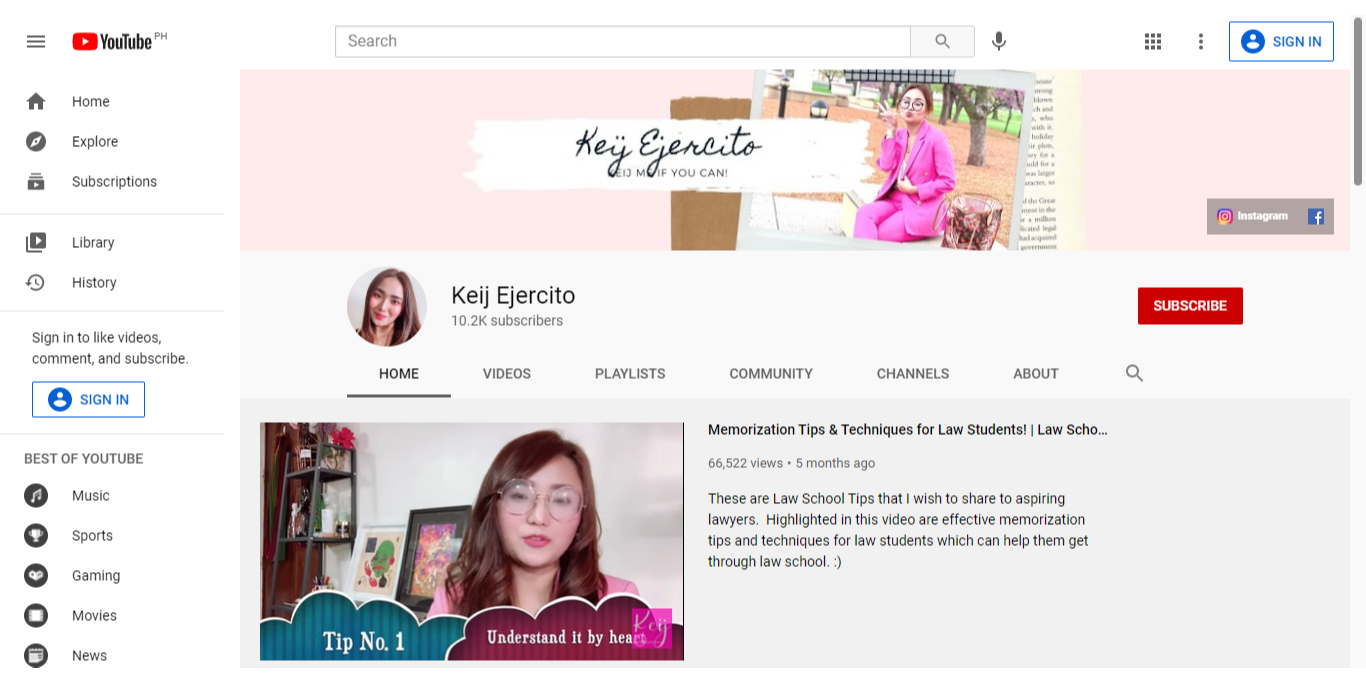
Task: Click the channel search icon
Action: (x=1134, y=373)
